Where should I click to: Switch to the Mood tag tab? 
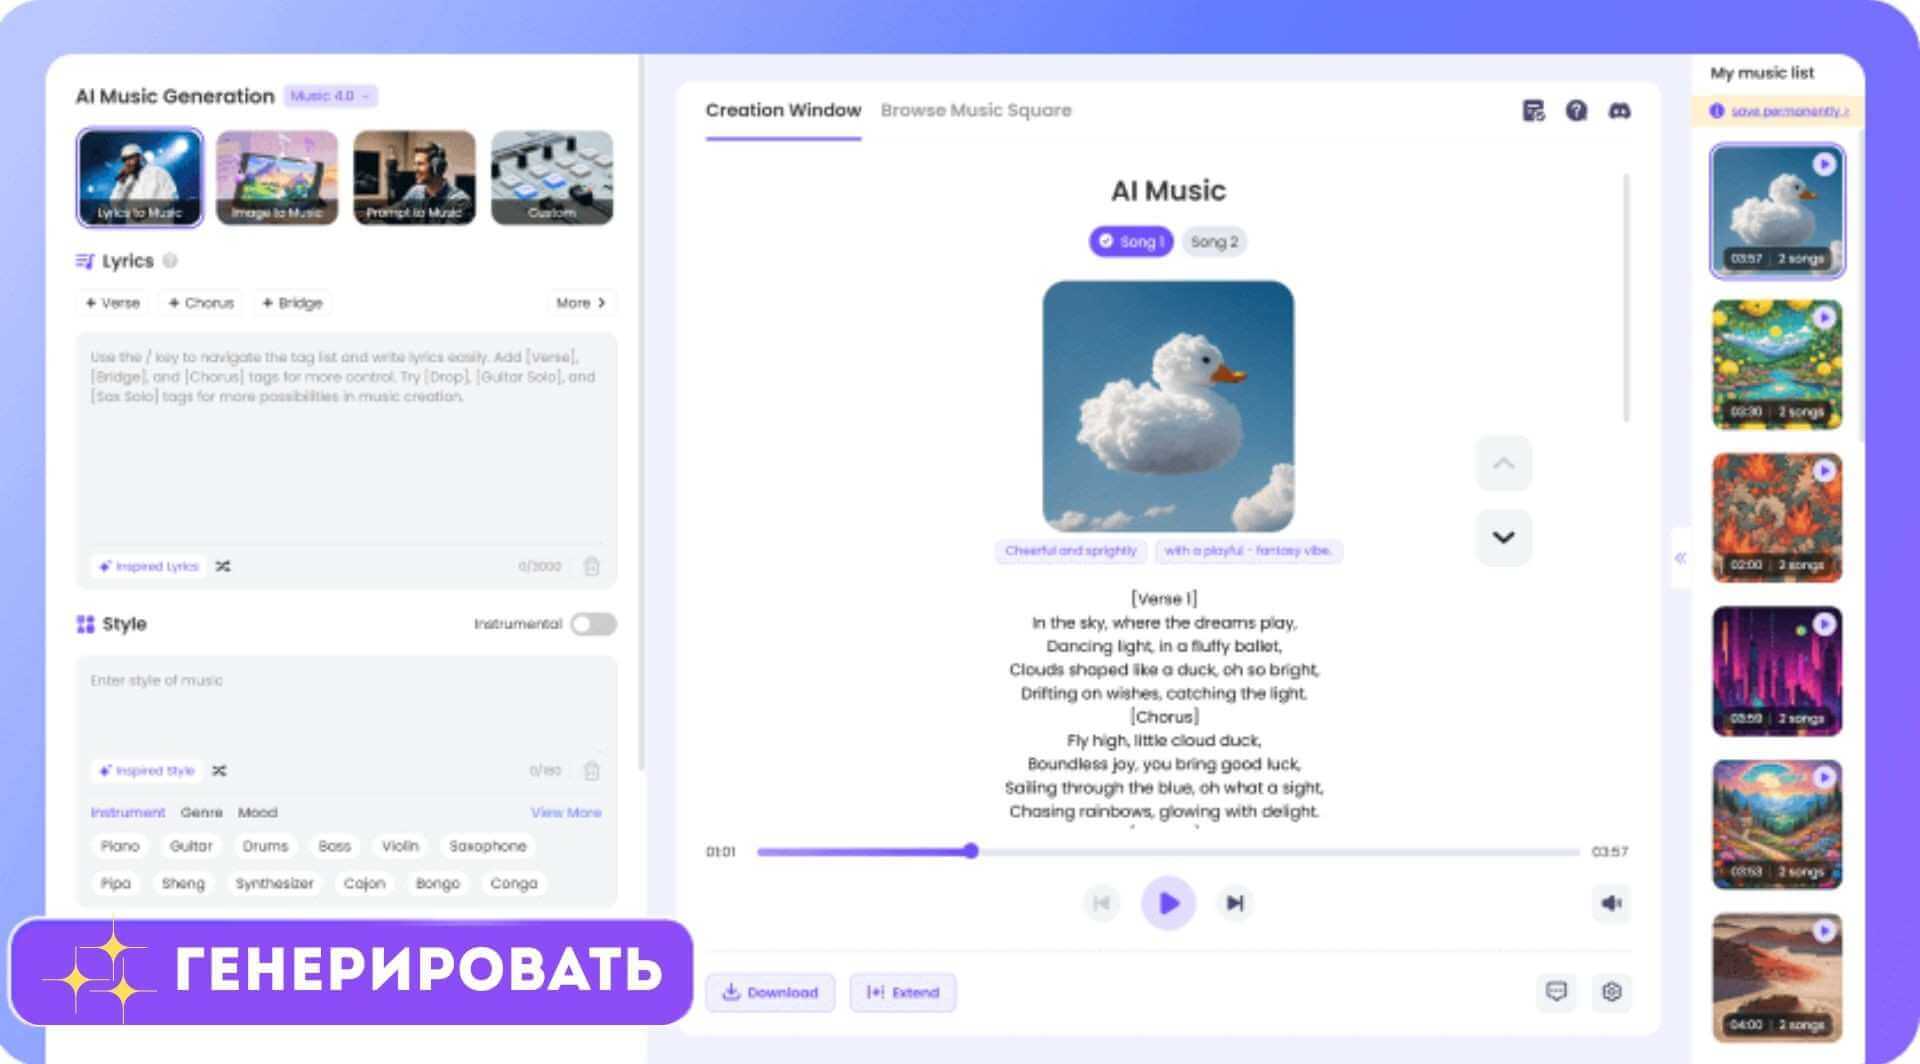[x=258, y=813]
